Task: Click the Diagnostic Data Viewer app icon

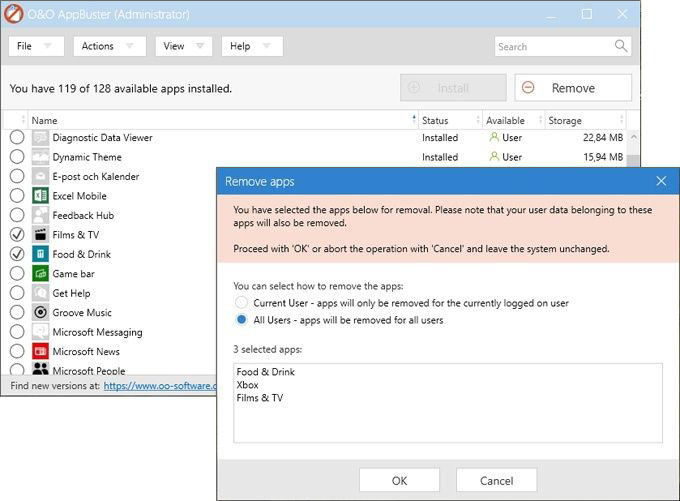Action: point(40,138)
